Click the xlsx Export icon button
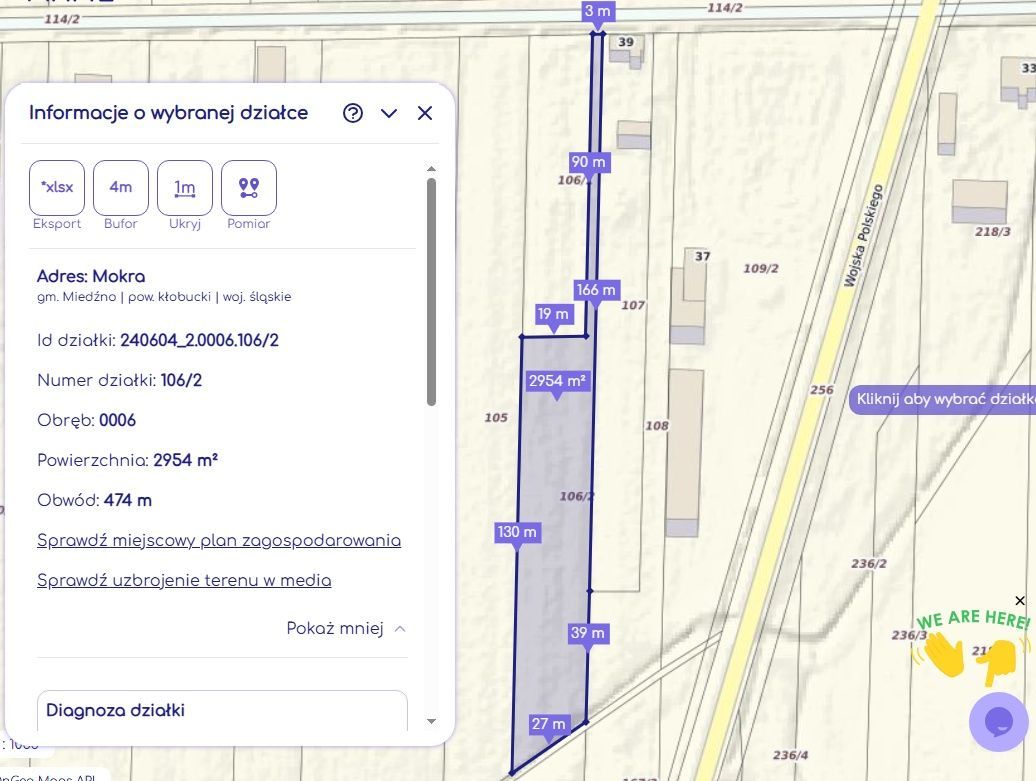The height and width of the screenshot is (781, 1036). 57,188
